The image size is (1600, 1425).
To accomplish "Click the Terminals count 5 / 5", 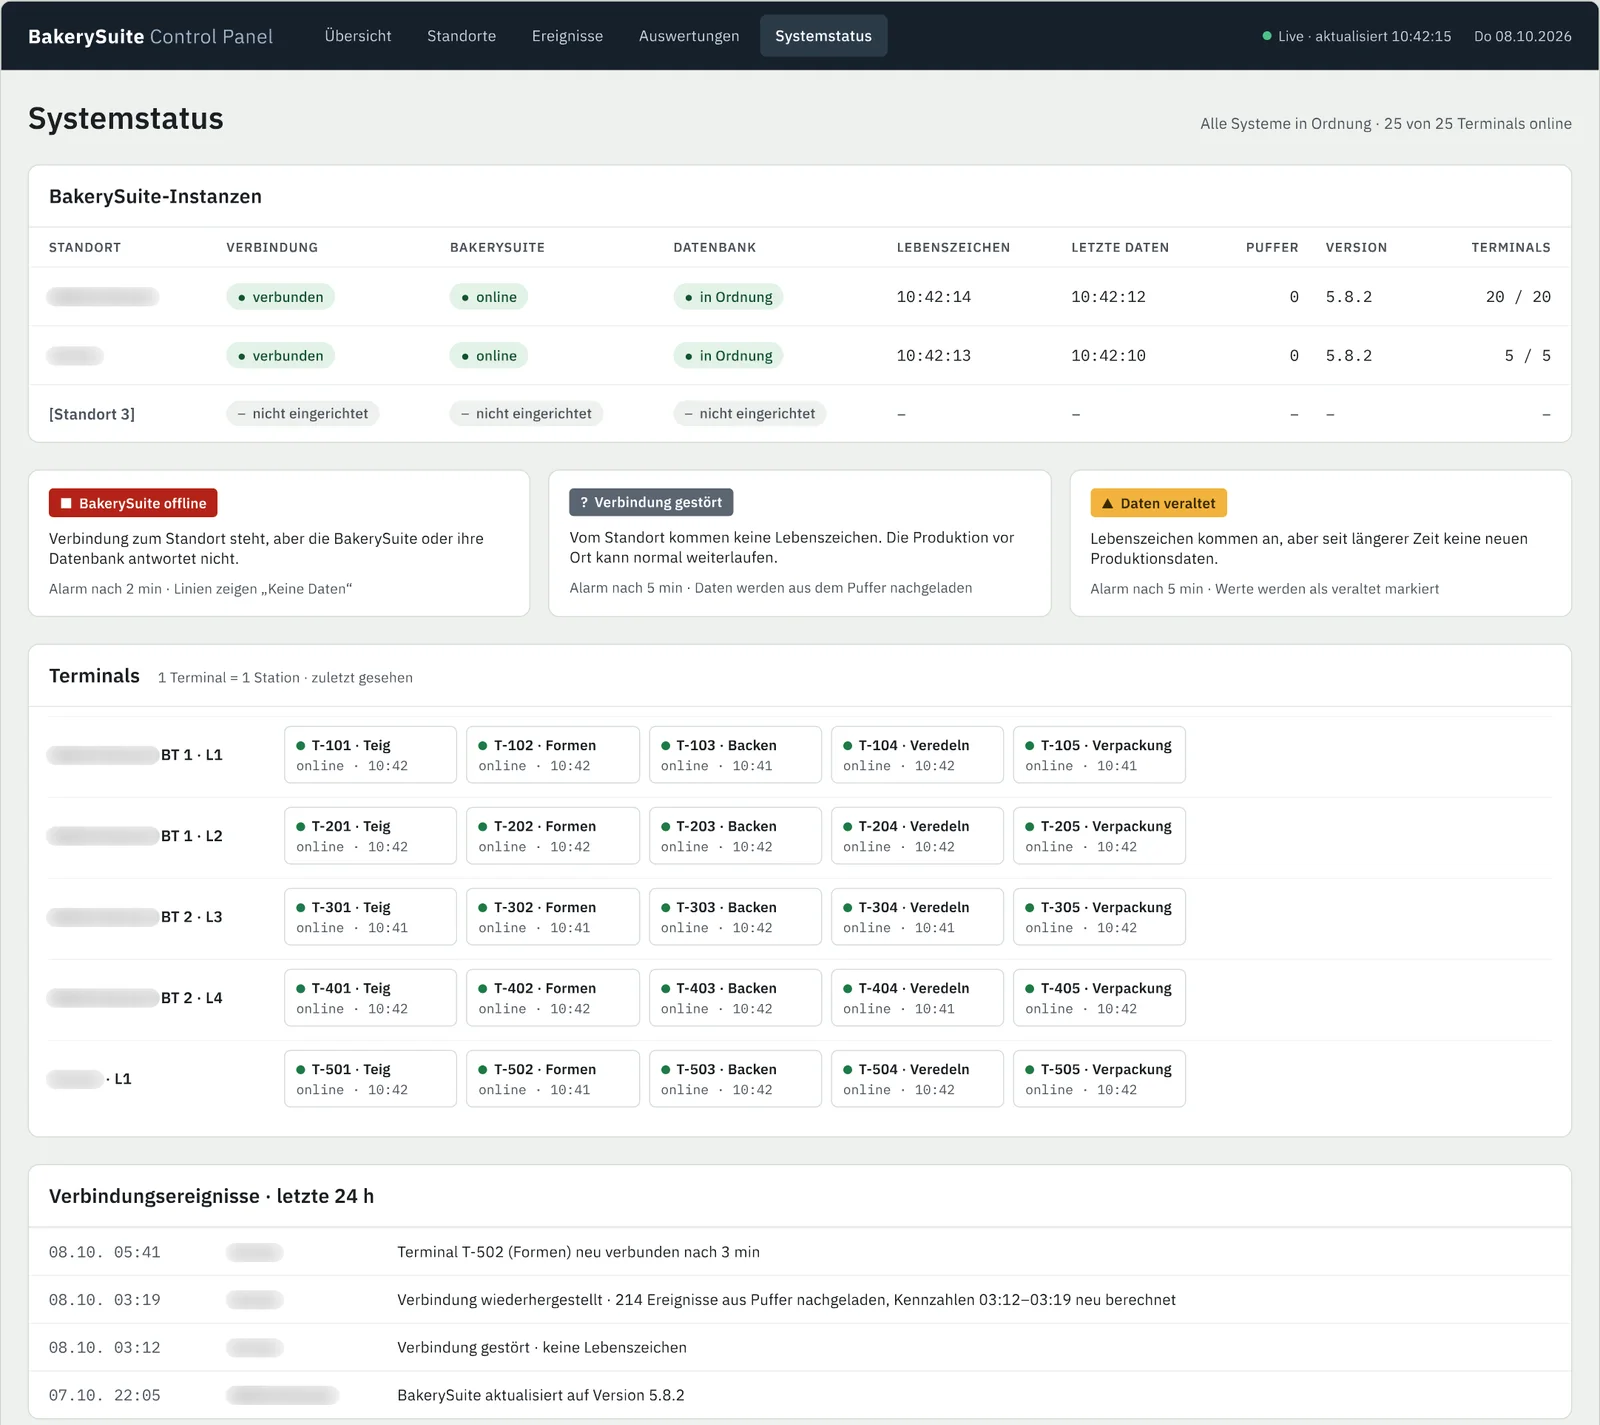I will tap(1528, 356).
